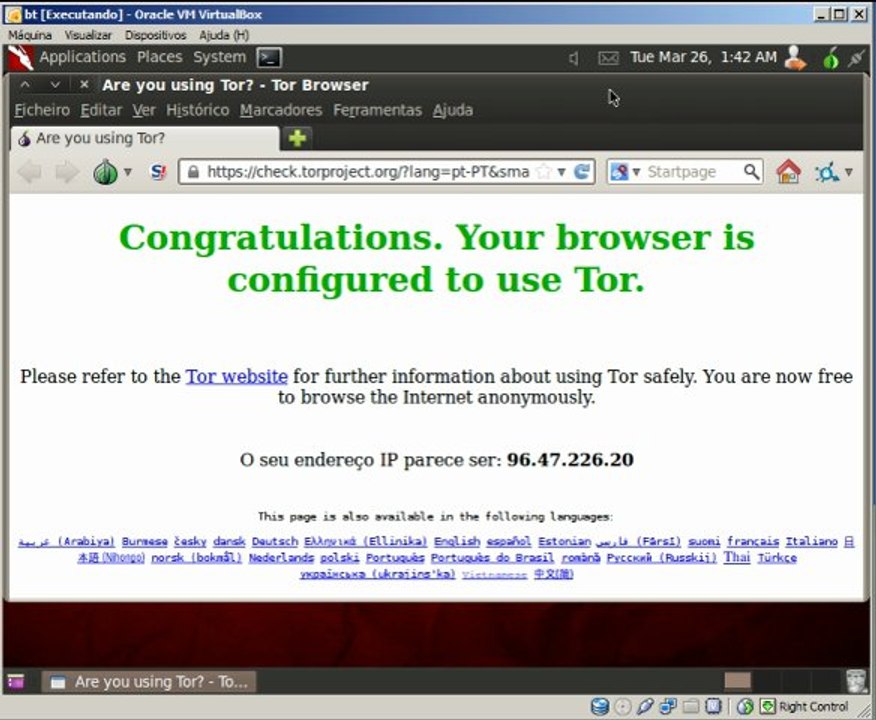The width and height of the screenshot is (876, 720).
Task: Click the browser forward arrow
Action: [67, 172]
